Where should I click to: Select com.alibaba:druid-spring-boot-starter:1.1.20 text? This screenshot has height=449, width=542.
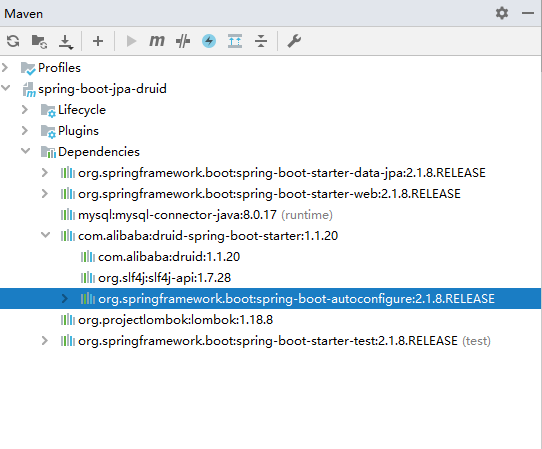tap(208, 236)
